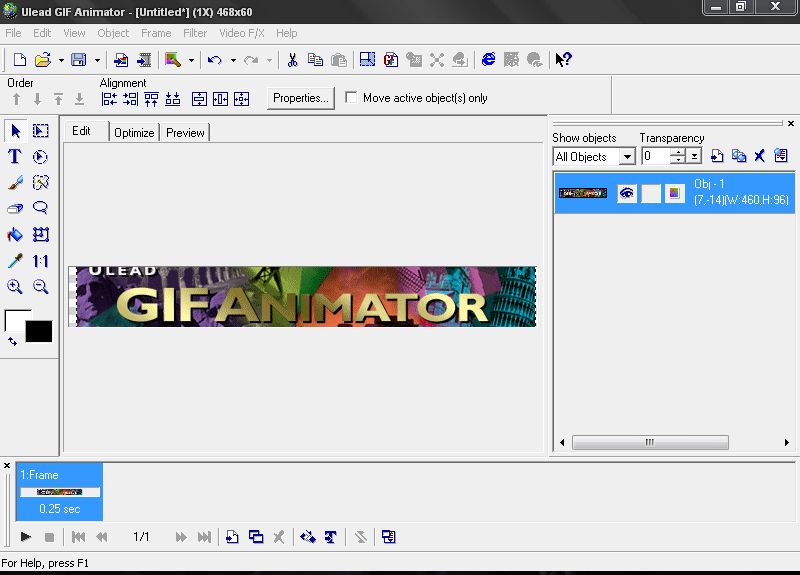Click the Cut scissors icon
Screen dimensions: 800x575
(x=292, y=60)
